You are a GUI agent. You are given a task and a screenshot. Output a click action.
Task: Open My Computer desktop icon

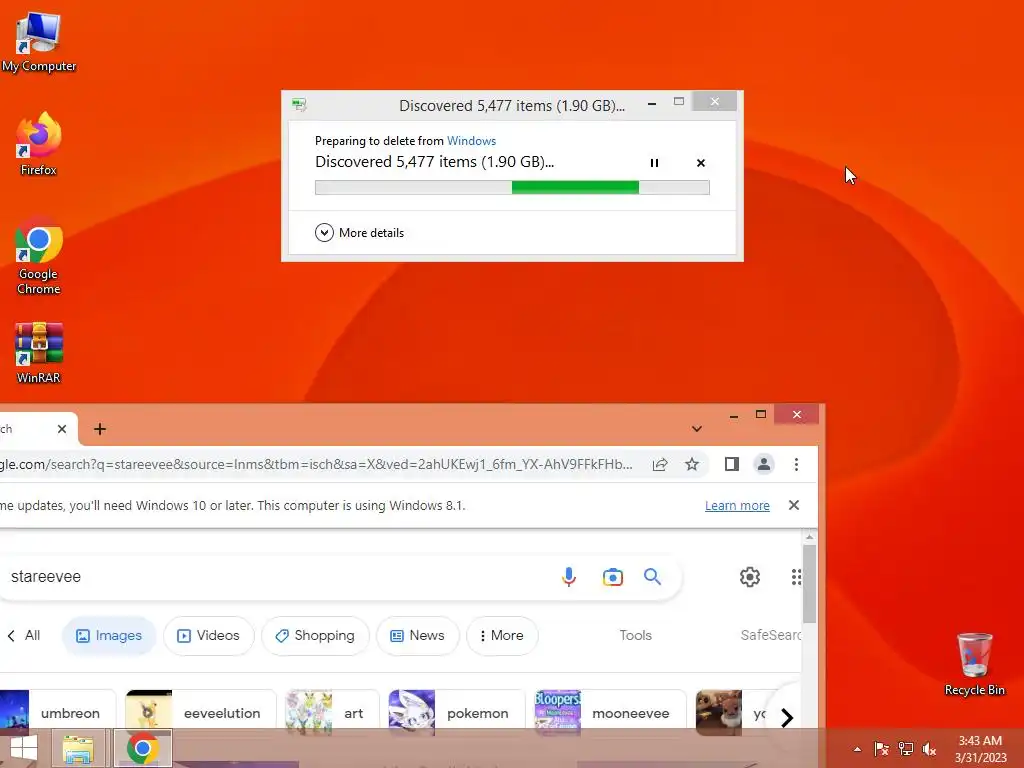click(x=39, y=41)
